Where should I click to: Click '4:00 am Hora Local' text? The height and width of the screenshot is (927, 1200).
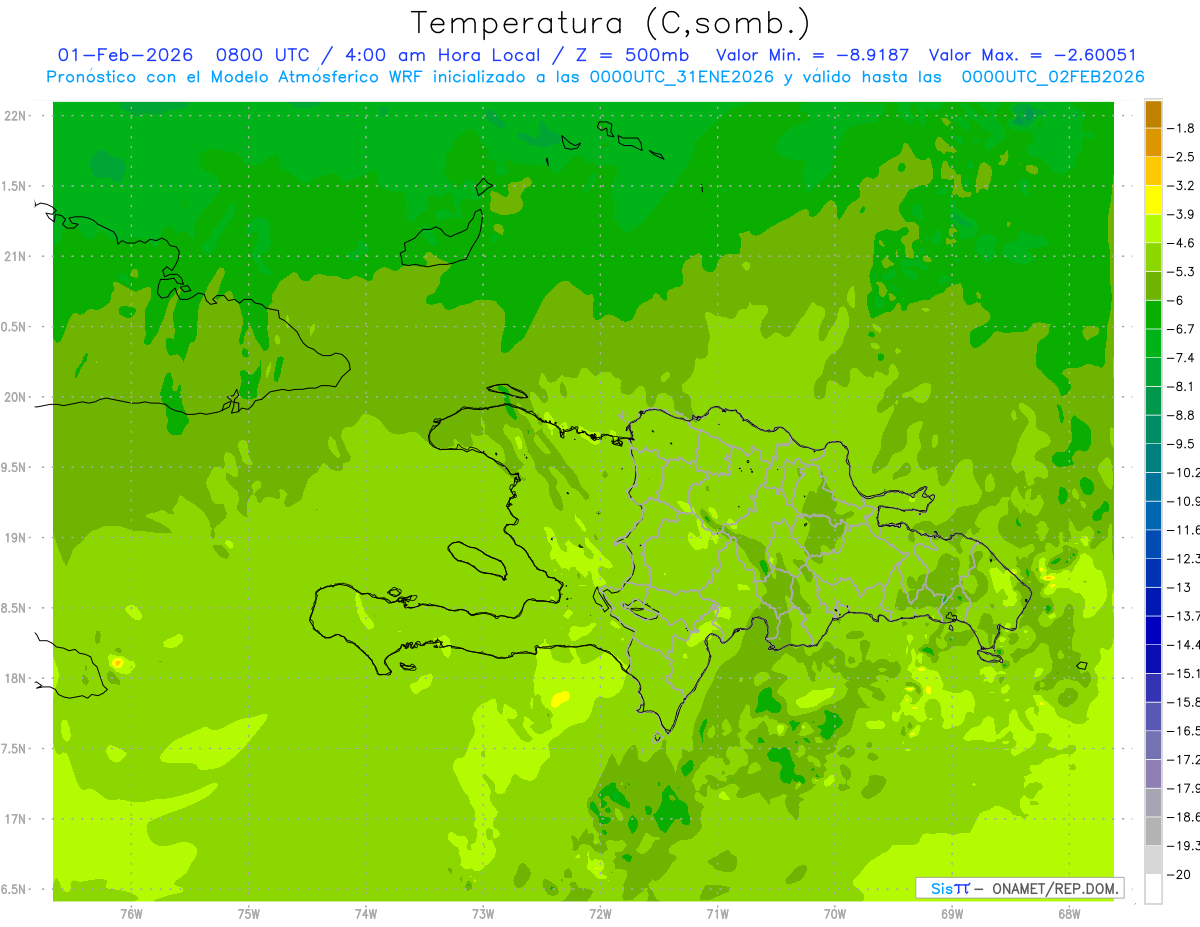tap(445, 55)
